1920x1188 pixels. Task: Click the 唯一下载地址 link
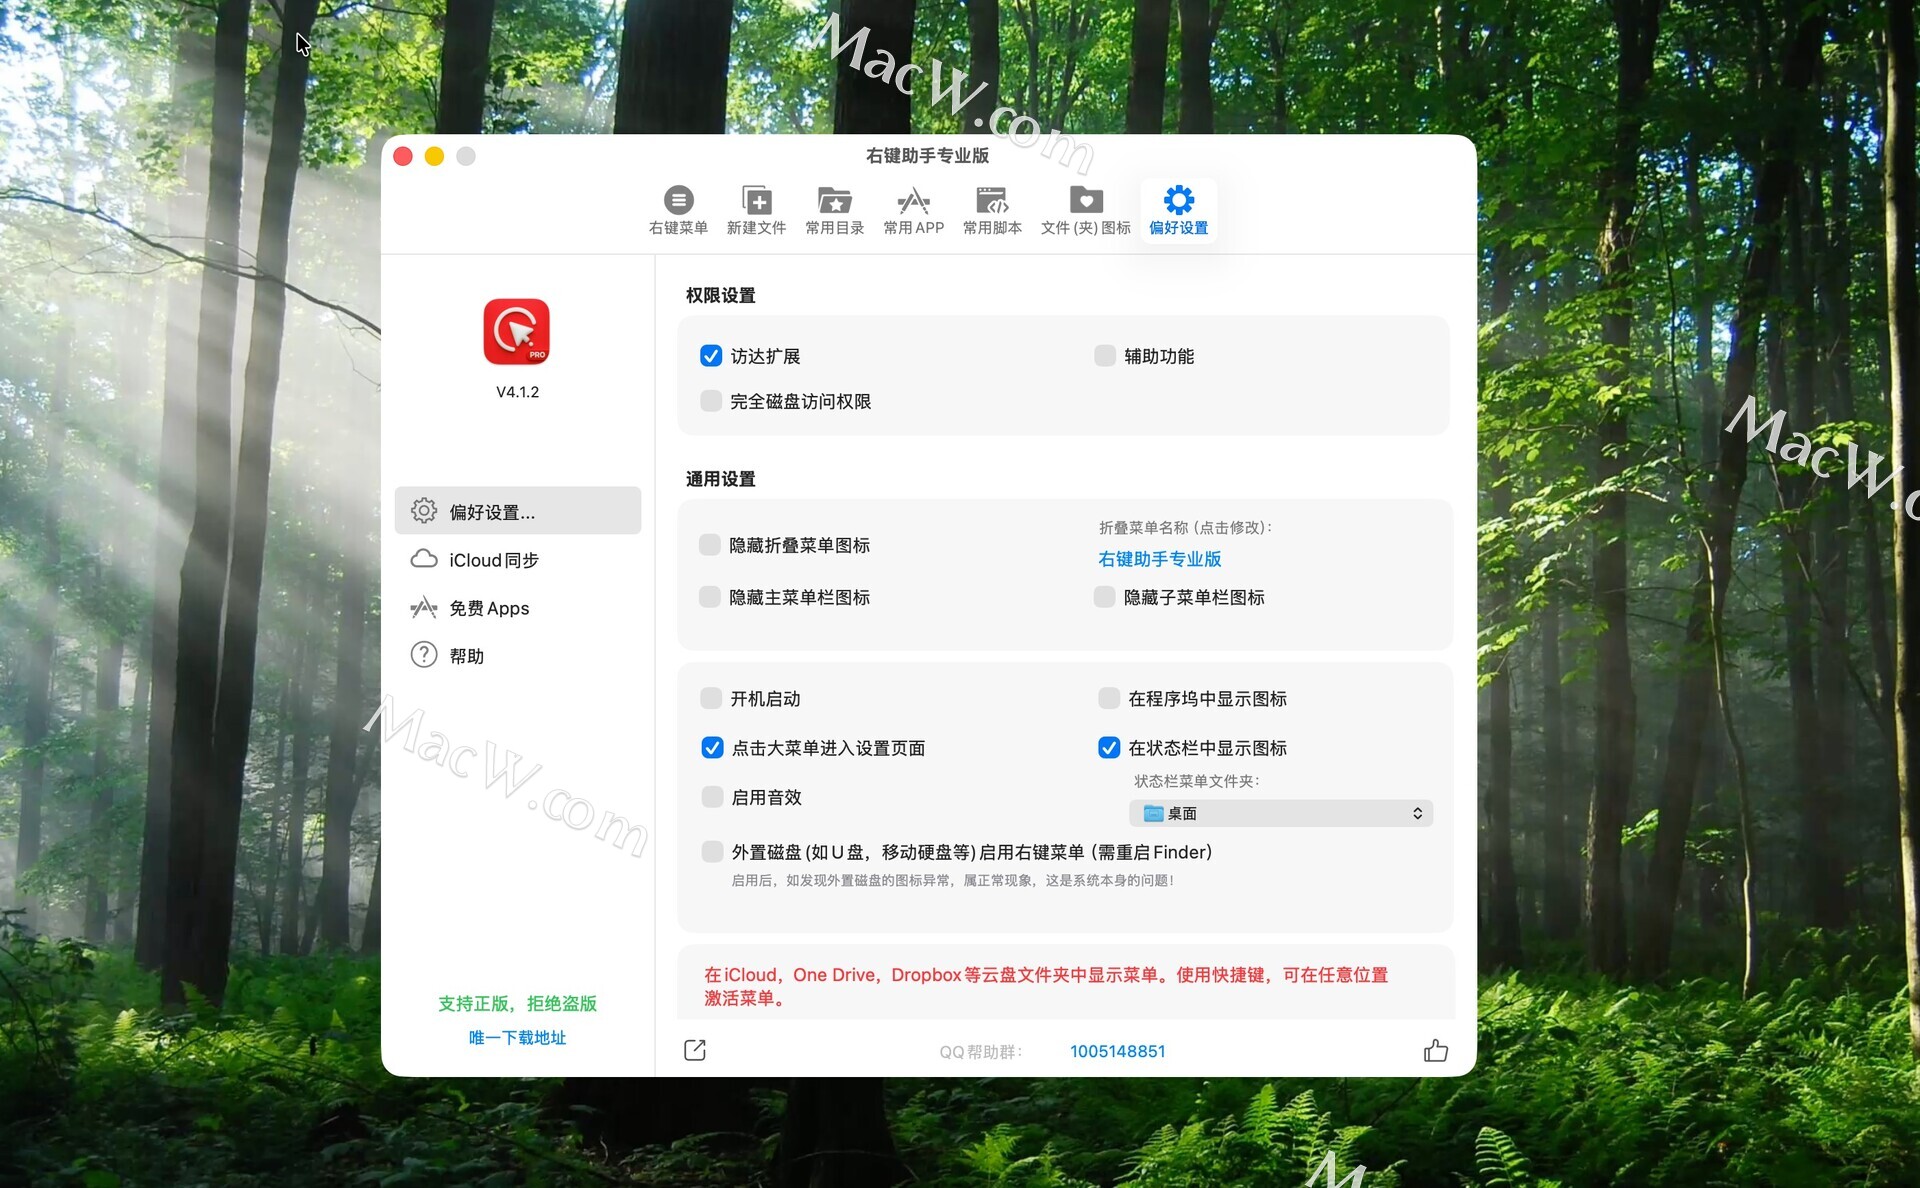coord(517,1037)
